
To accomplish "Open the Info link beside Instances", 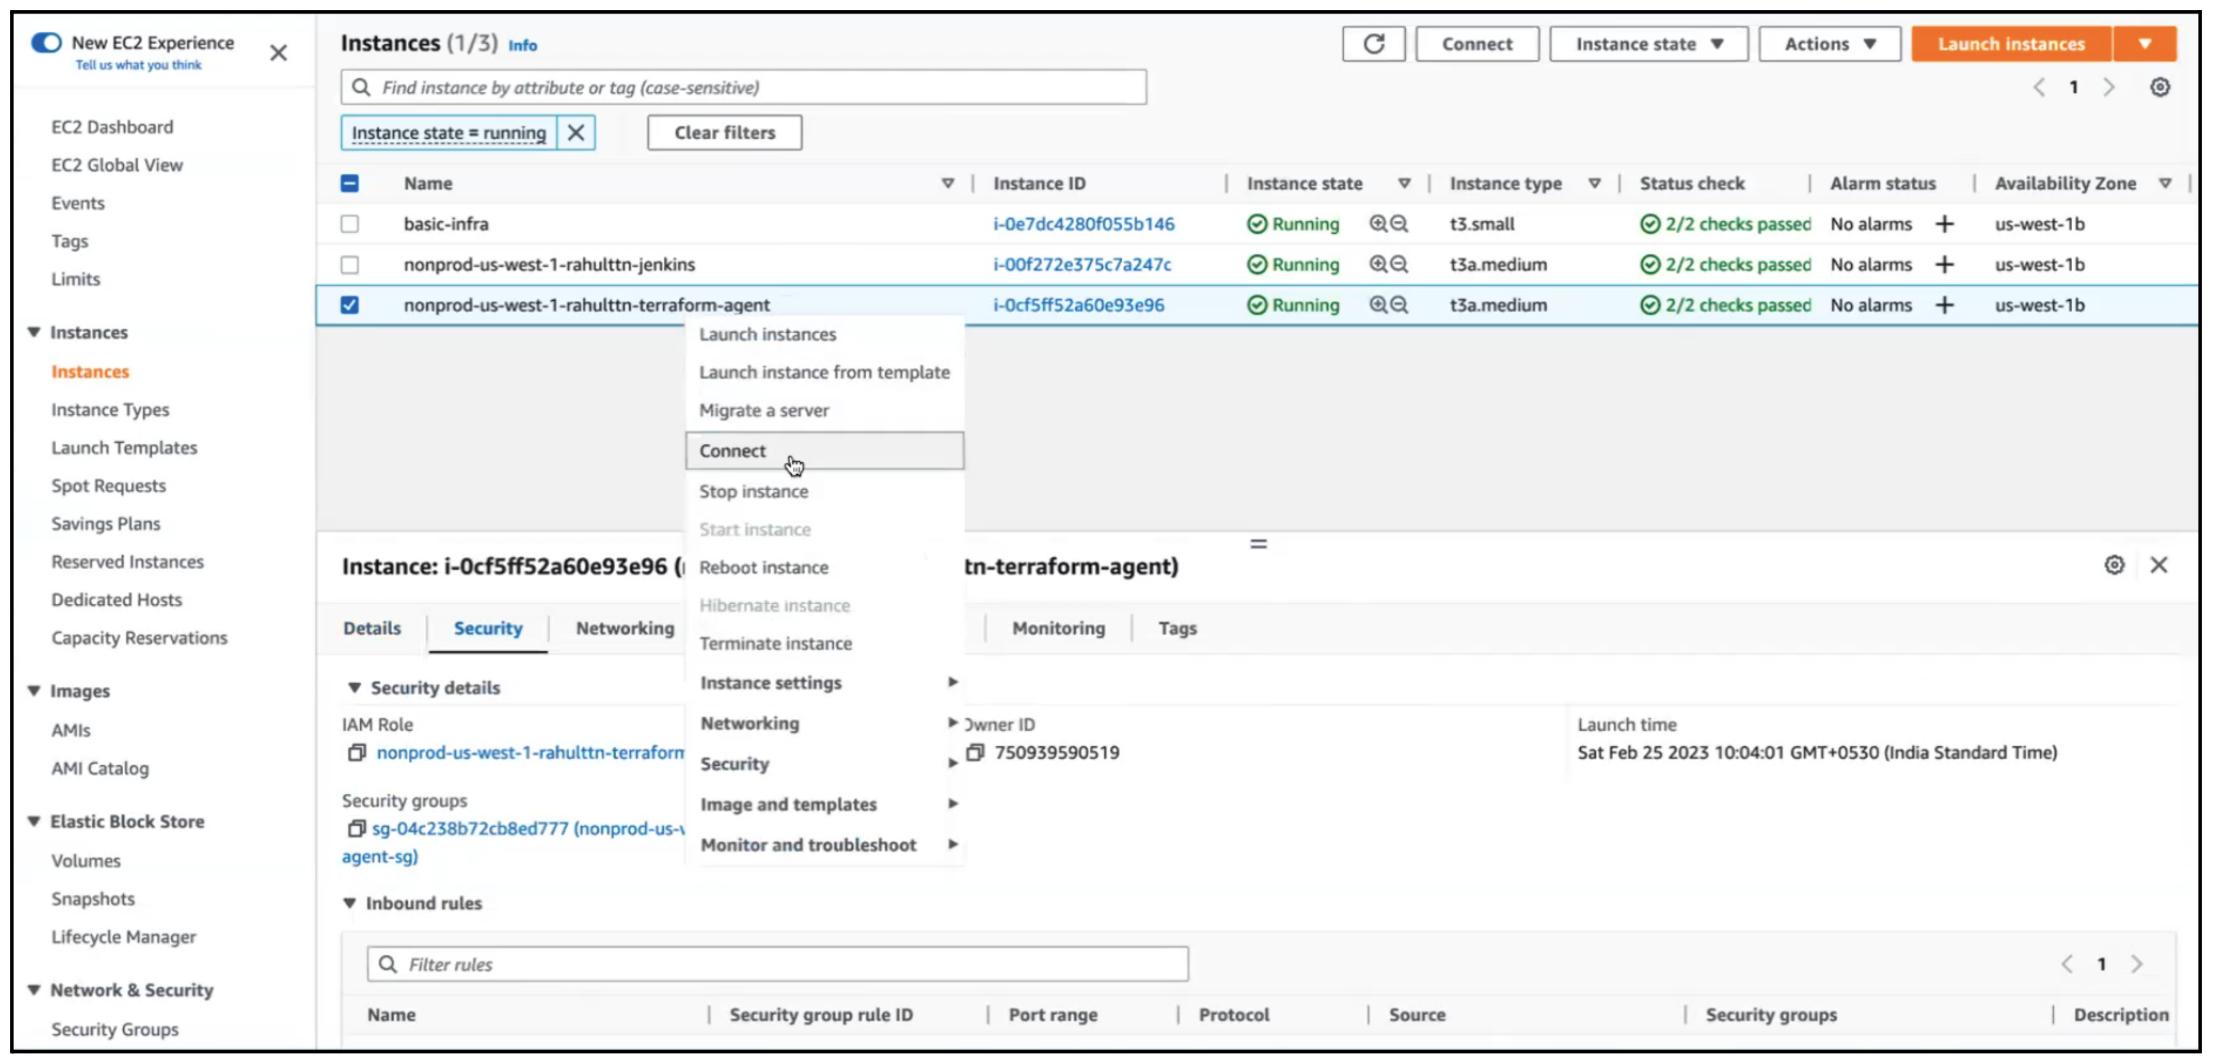I will click(522, 46).
